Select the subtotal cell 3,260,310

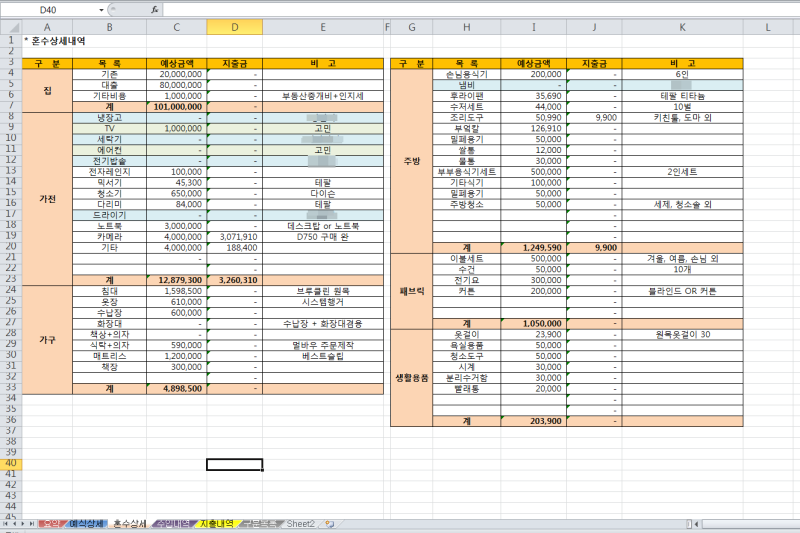point(235,280)
